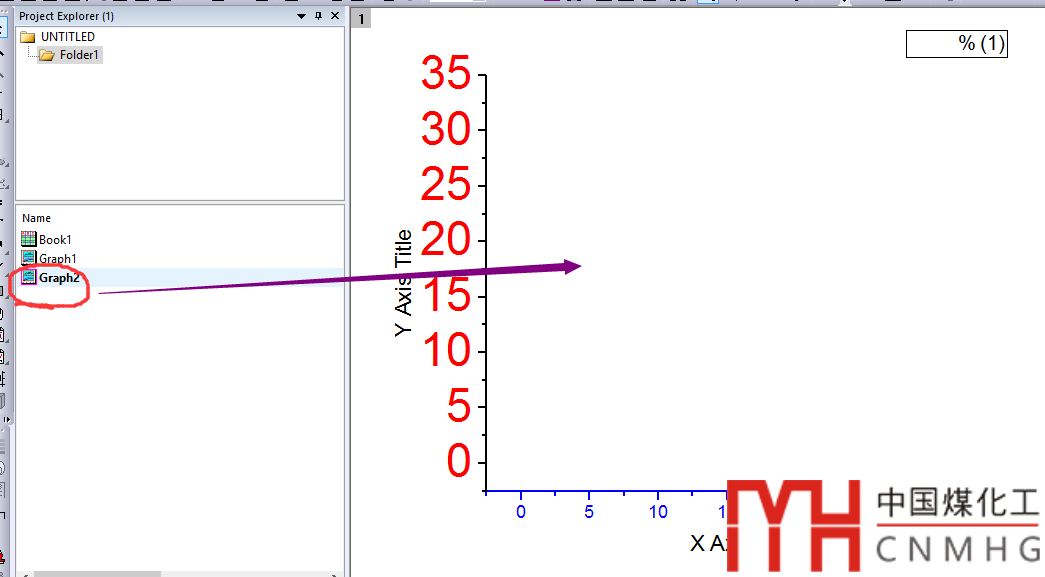This screenshot has height=577, width=1045.
Task: Click the blue X tick label 5
Action: pos(588,512)
